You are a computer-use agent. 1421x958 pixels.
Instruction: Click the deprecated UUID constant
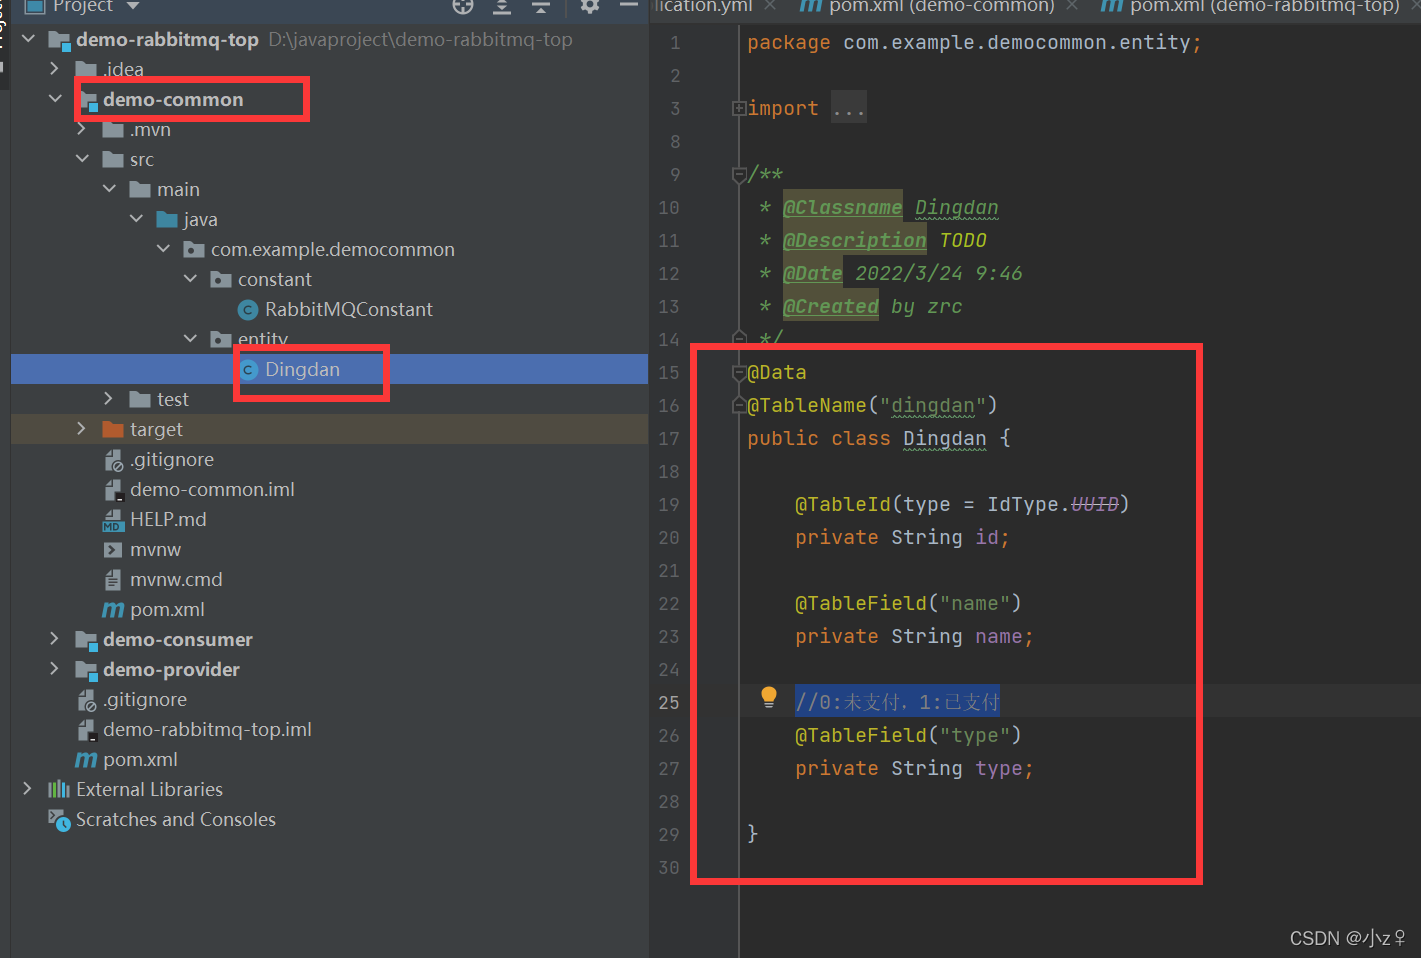coord(1095,505)
